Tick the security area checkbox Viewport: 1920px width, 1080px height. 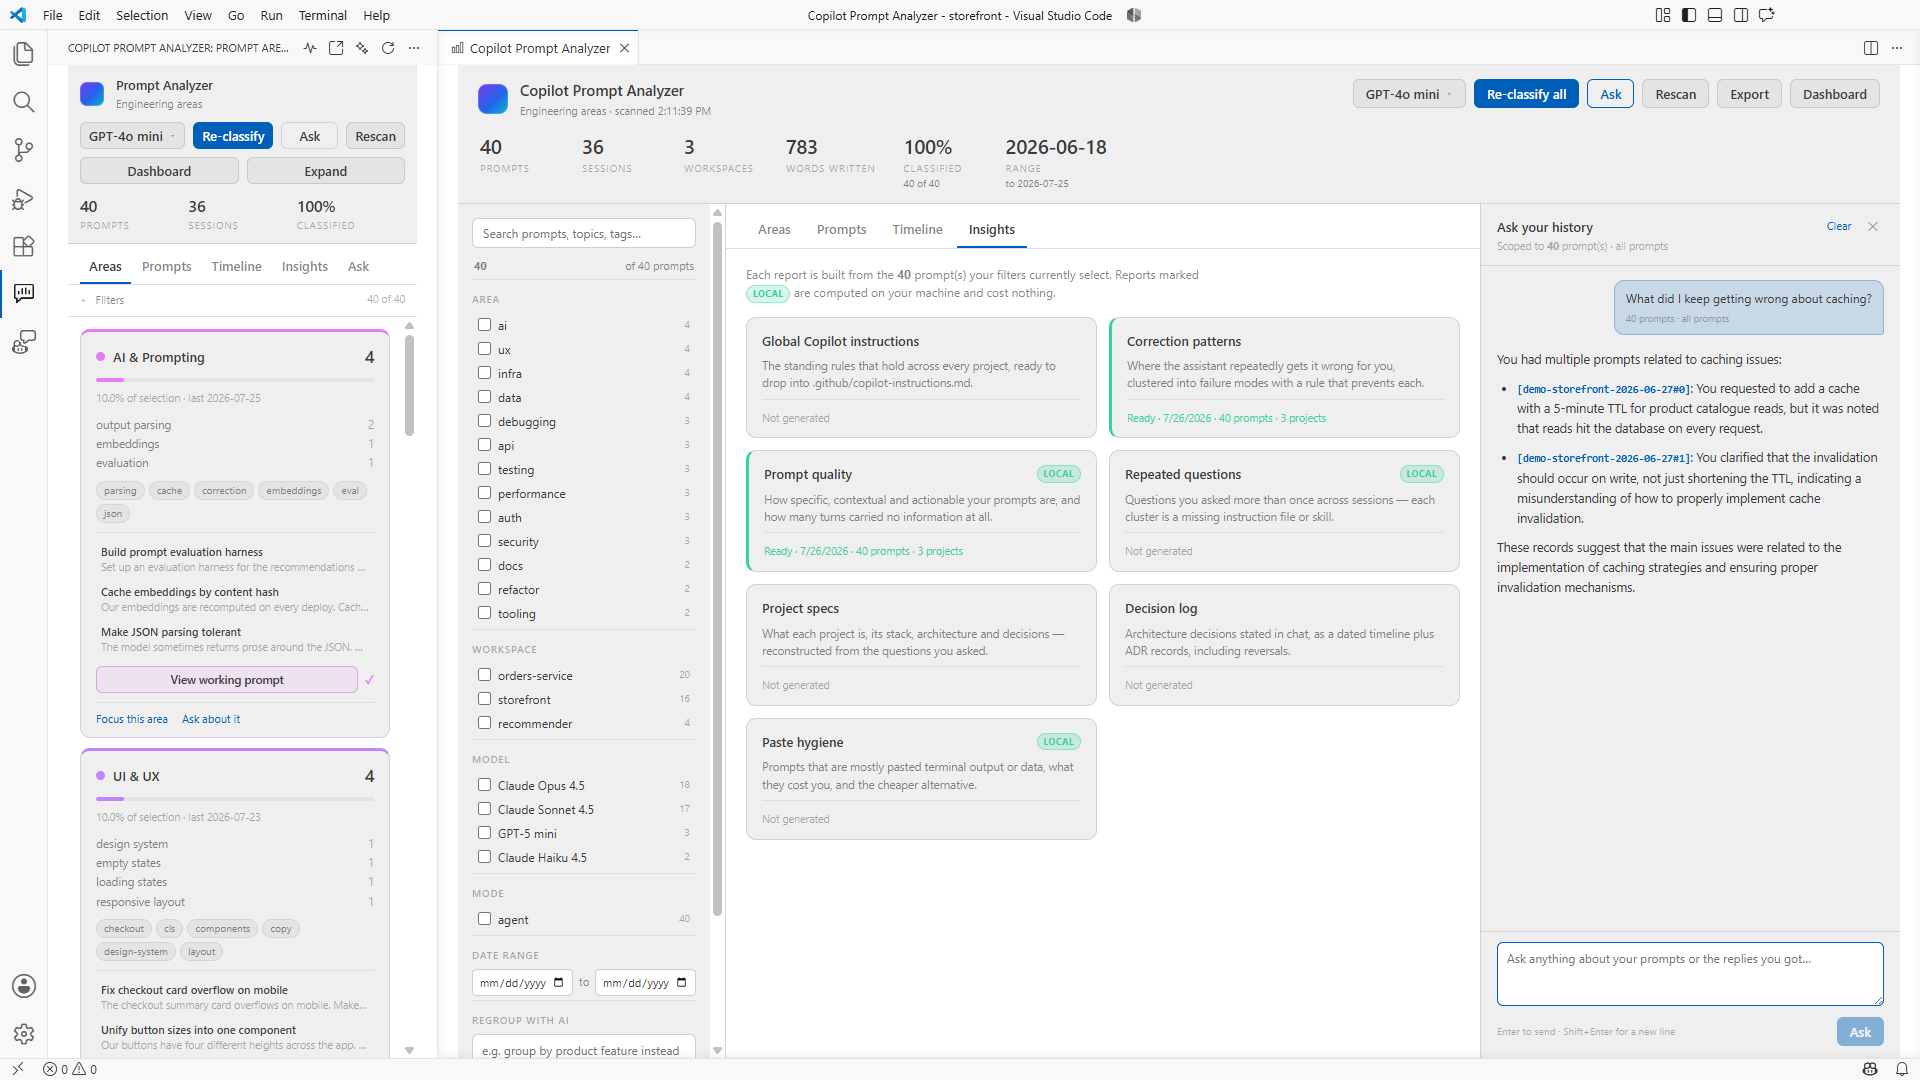(x=485, y=541)
